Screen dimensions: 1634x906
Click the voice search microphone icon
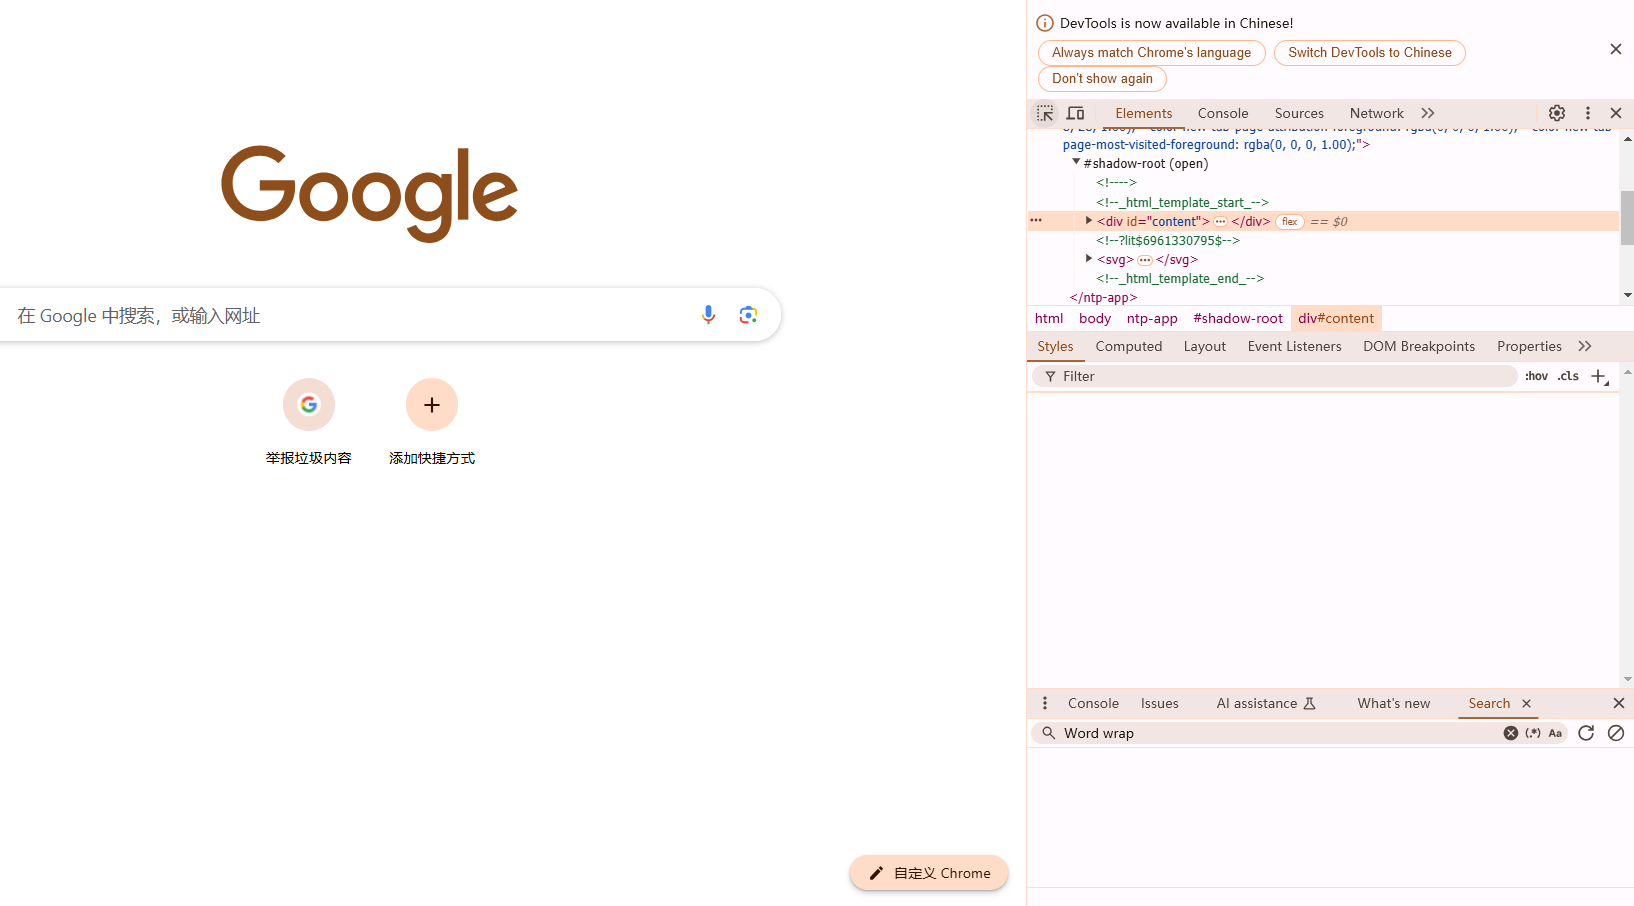[x=708, y=315]
